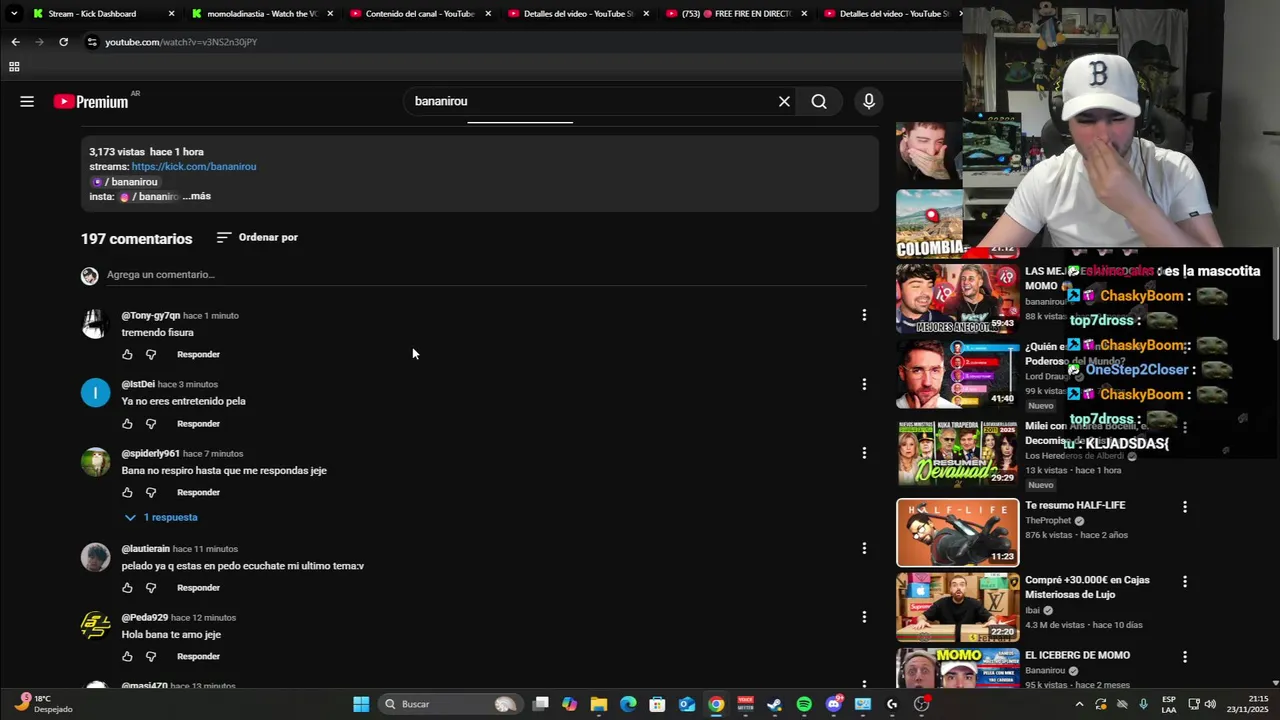
Task: Go back with the browser back arrow
Action: point(15,42)
